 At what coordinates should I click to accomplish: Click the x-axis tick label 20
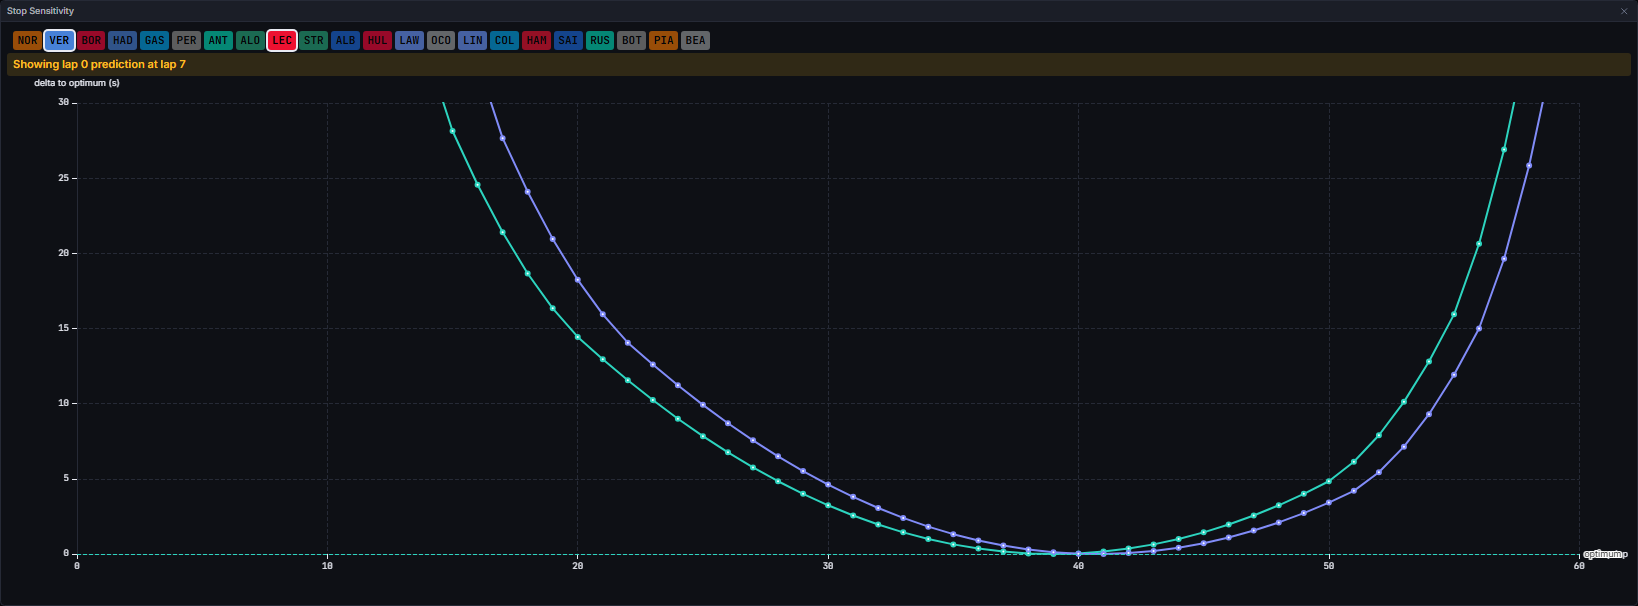point(578,566)
